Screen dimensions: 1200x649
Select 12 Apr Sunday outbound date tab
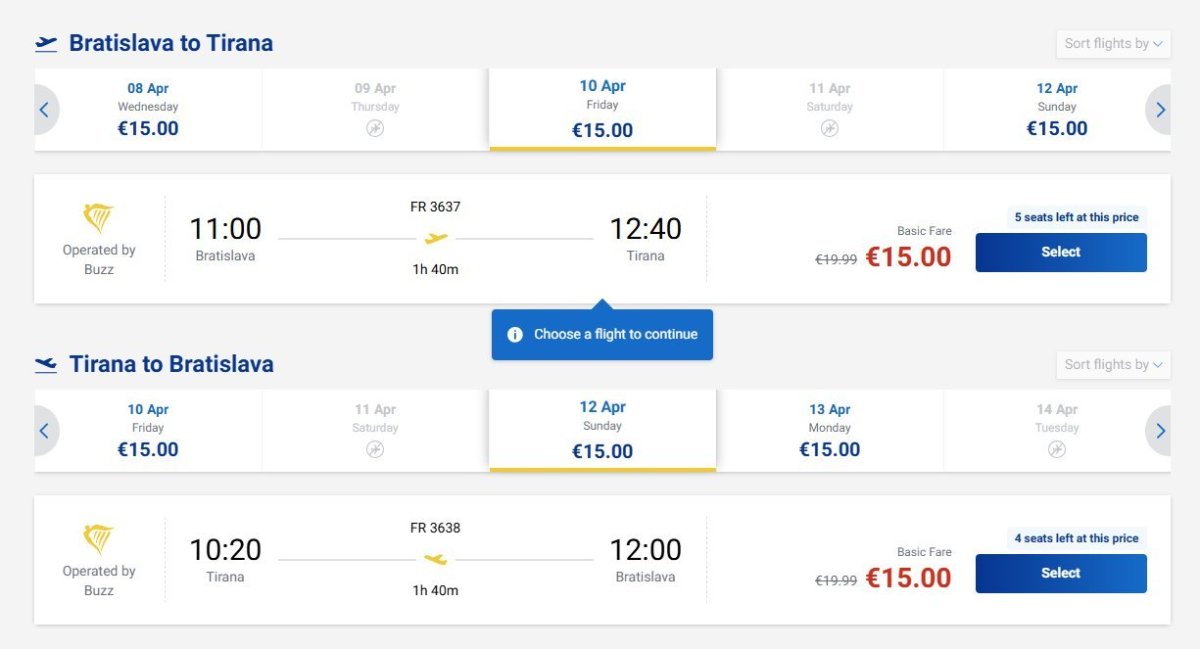(1057, 109)
